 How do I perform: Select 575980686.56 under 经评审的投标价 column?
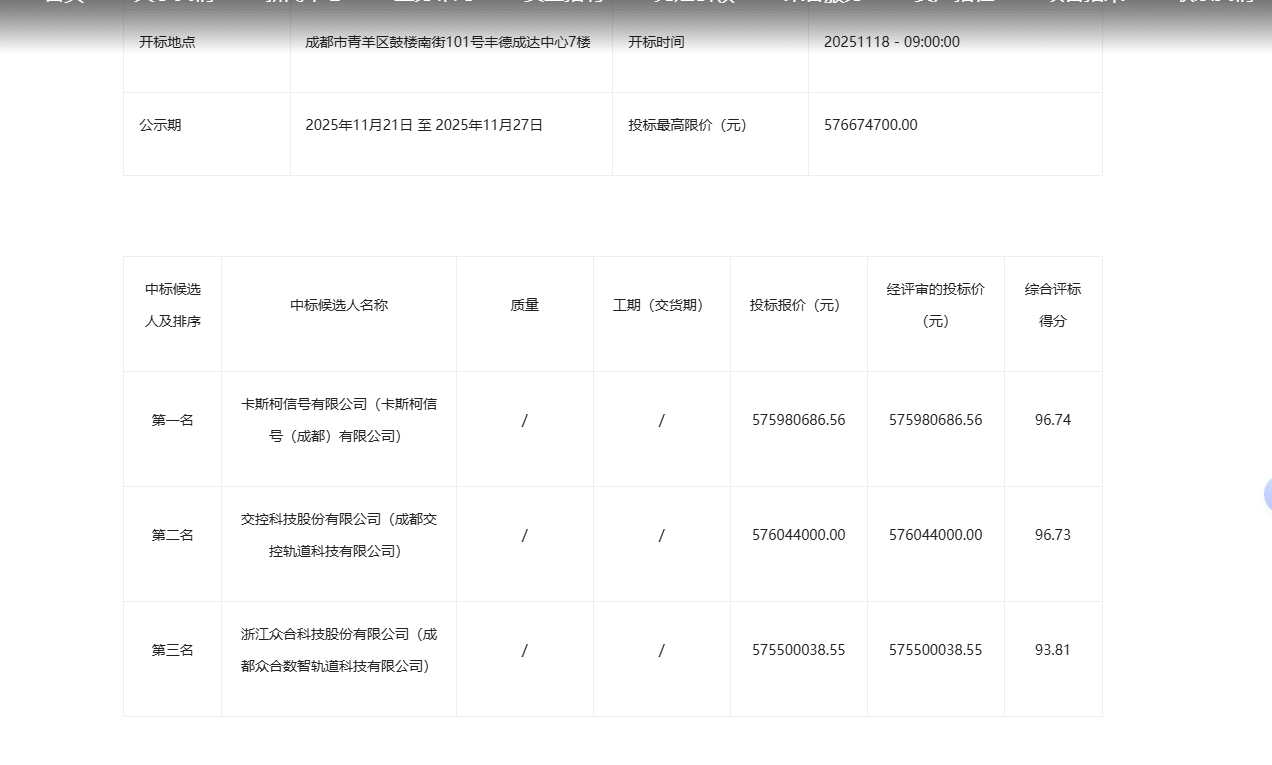936,420
